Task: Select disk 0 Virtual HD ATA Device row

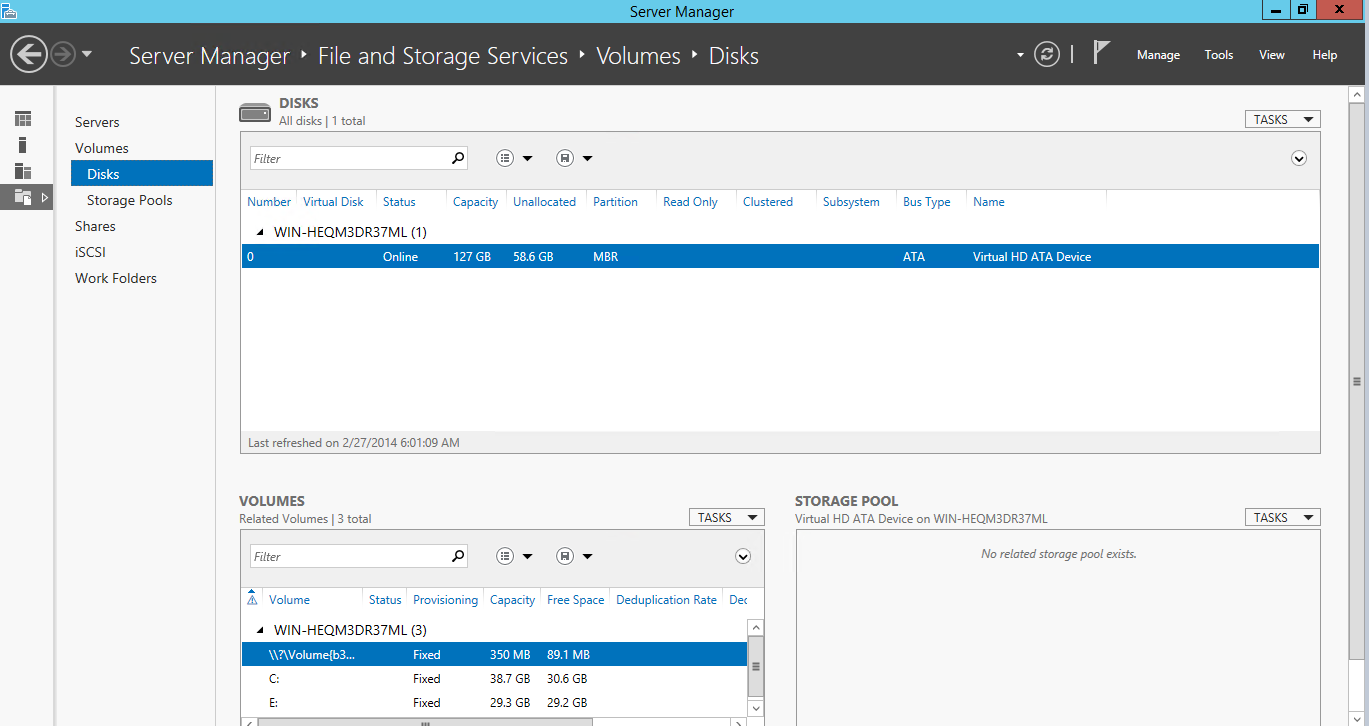Action: point(780,257)
